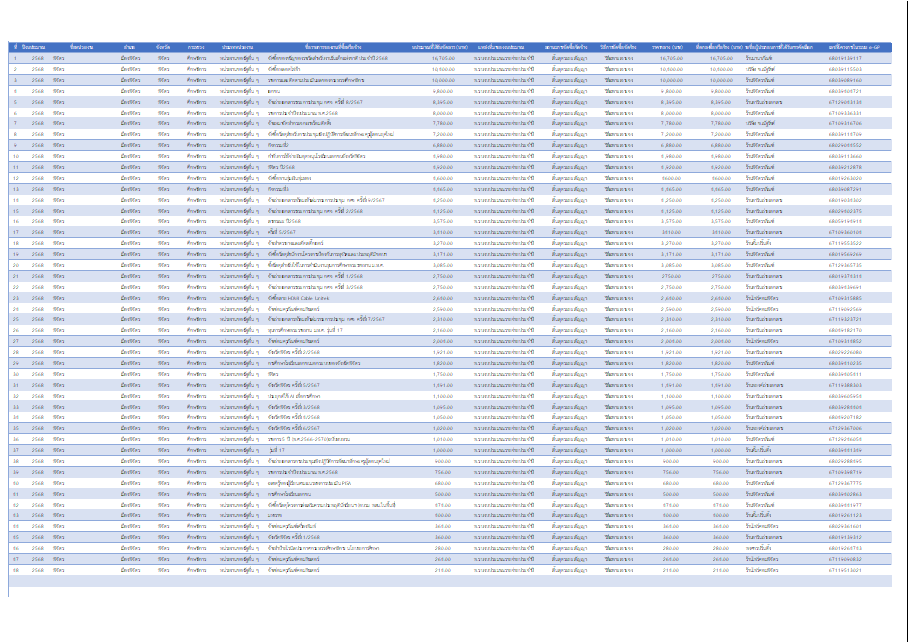This screenshot has height=642, width=908.
Task: Select the item description in row 12
Action: (290, 178)
